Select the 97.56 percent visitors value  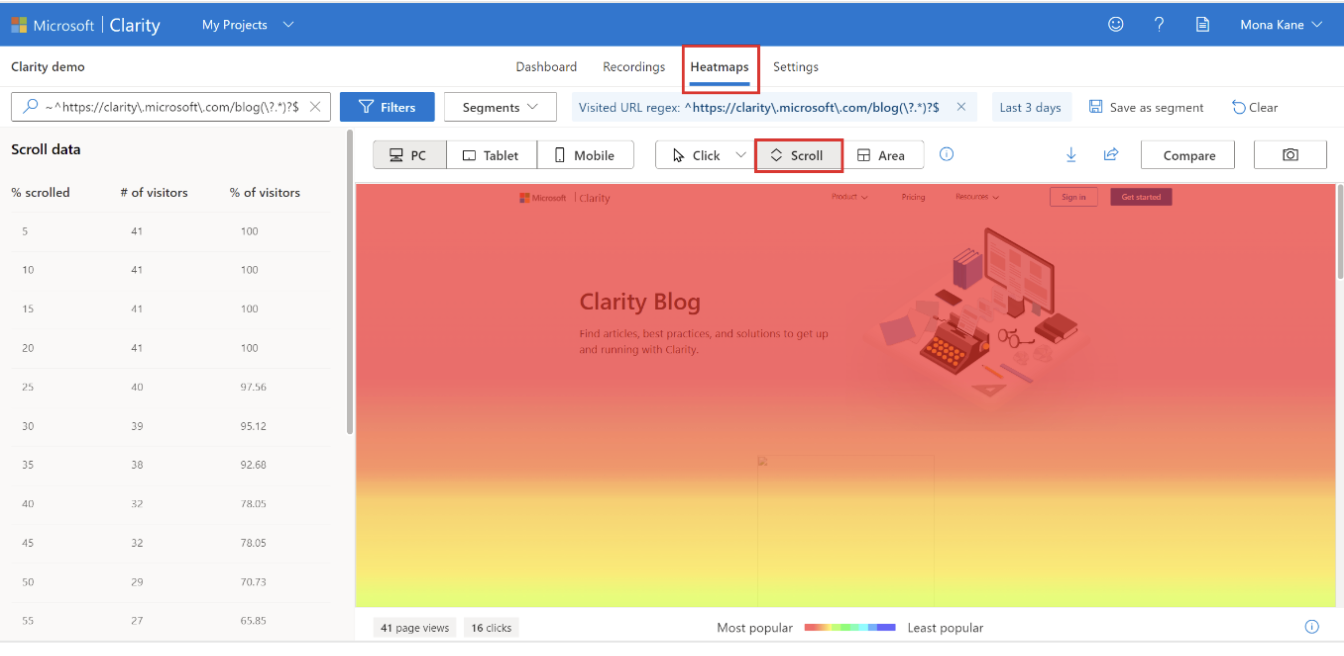click(253, 387)
